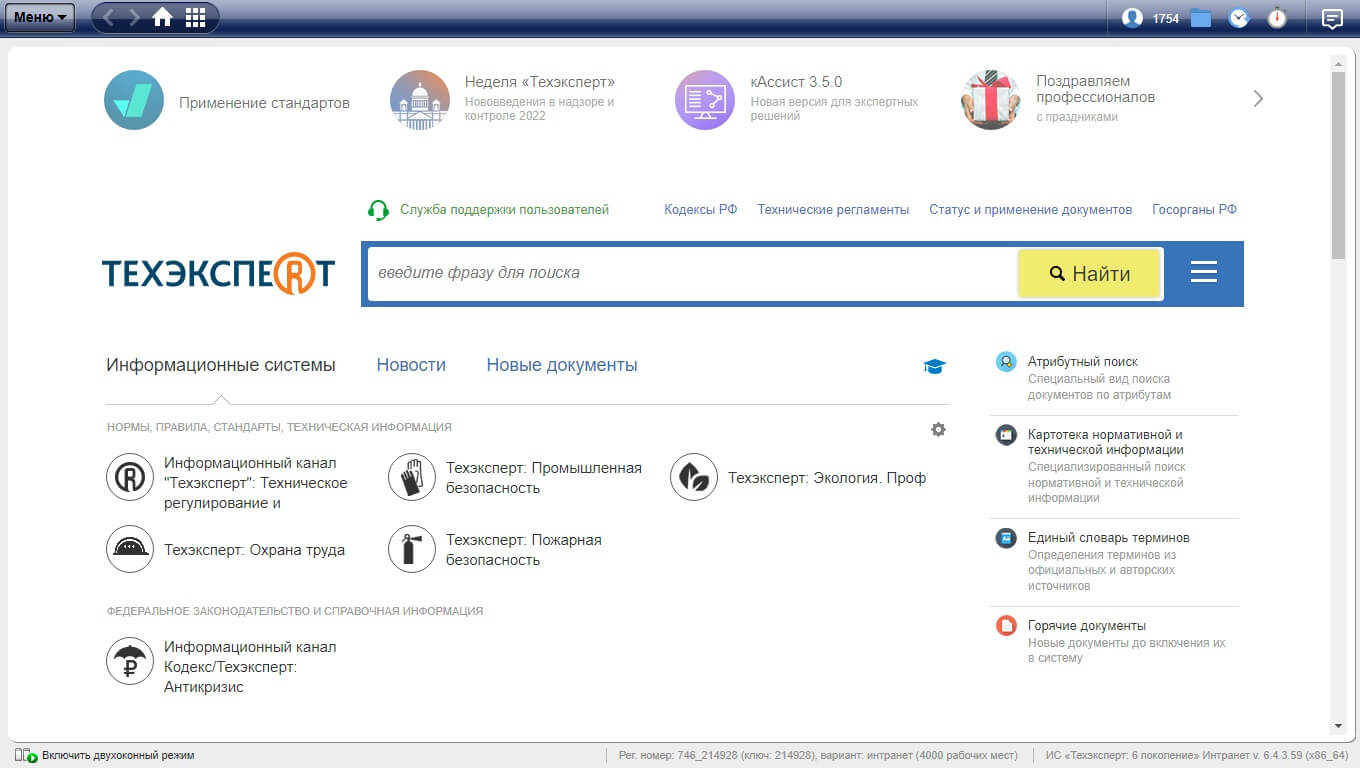Open the Служба поддержки пользователей link

pos(504,210)
